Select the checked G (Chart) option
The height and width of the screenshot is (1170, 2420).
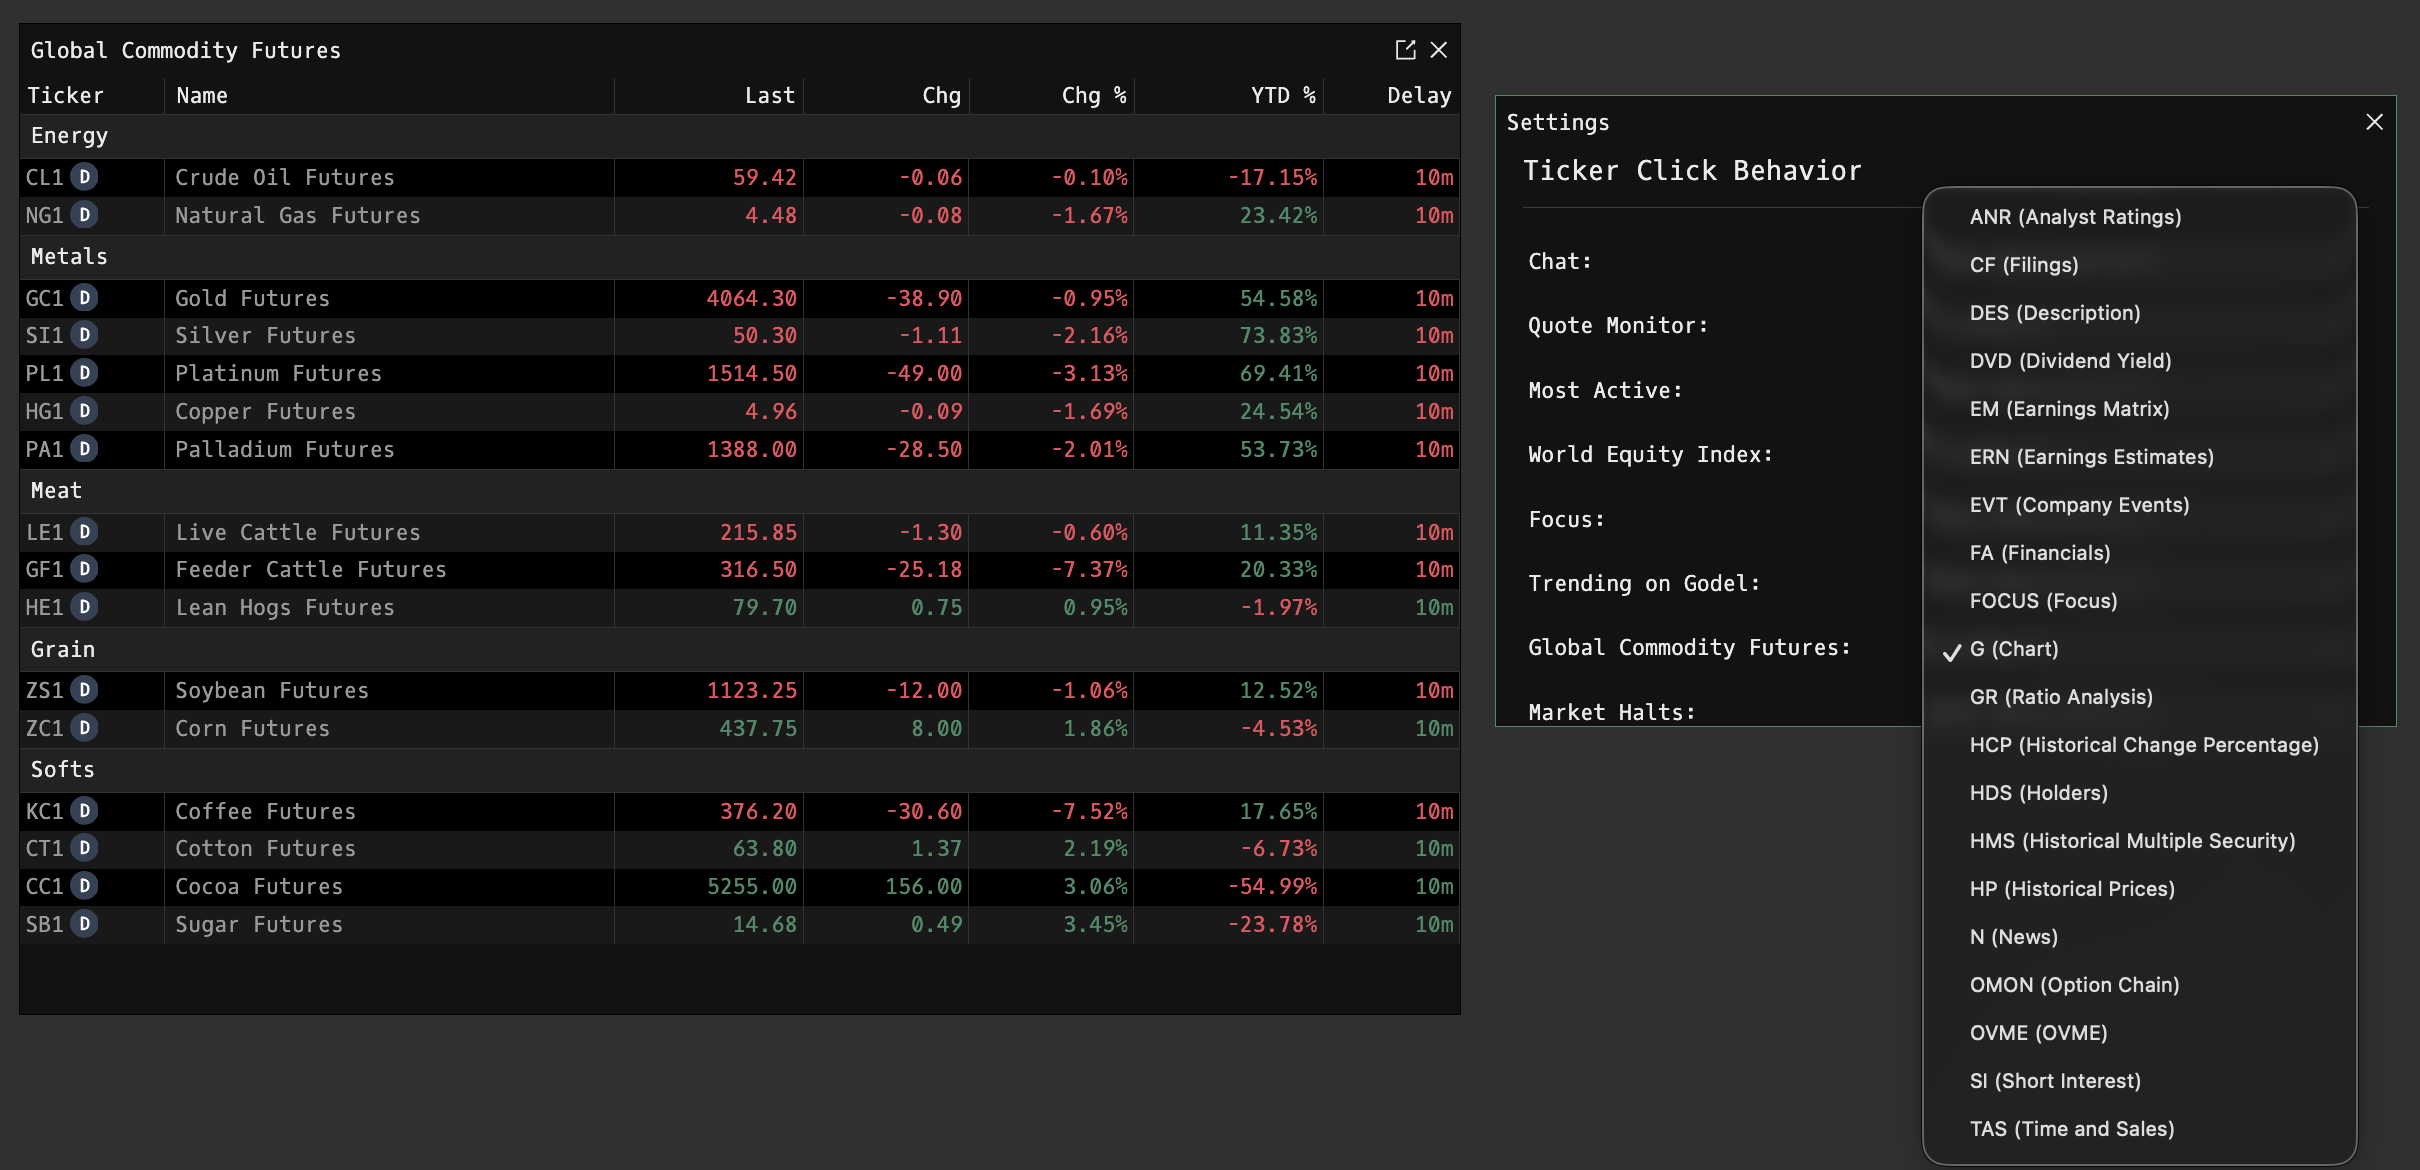tap(2139, 649)
